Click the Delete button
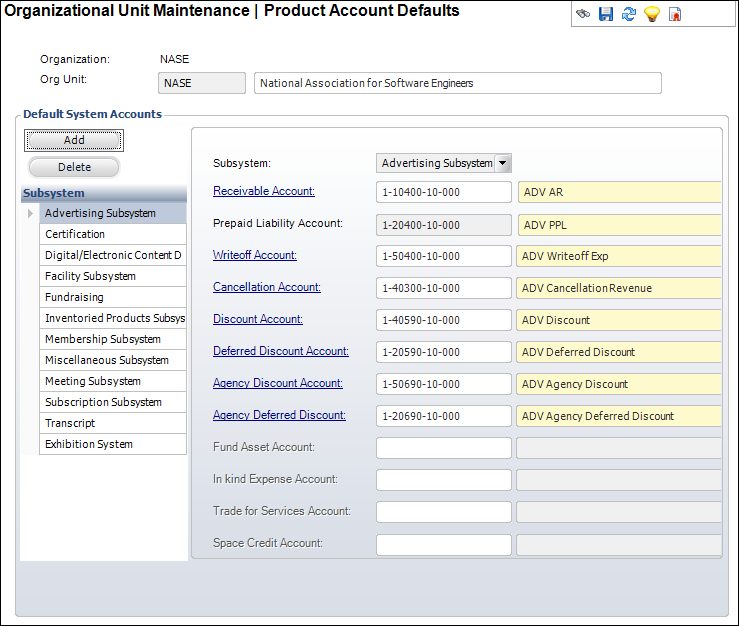This screenshot has height=626, width=739. 74,167
